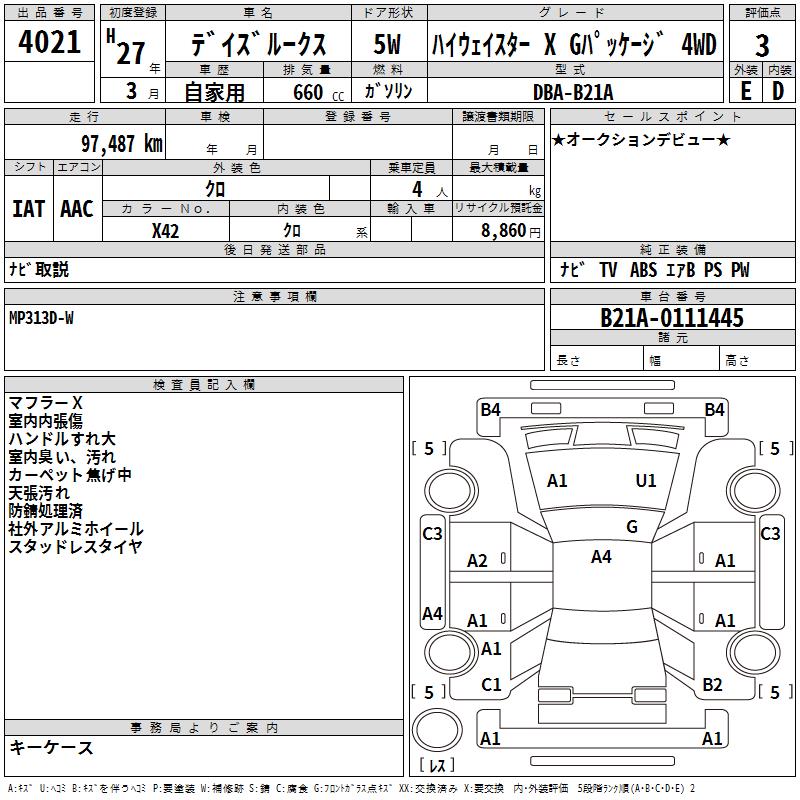Screen dimensions: 800x800
Task: Click the マフラーX inspector note
Action: coord(45,403)
